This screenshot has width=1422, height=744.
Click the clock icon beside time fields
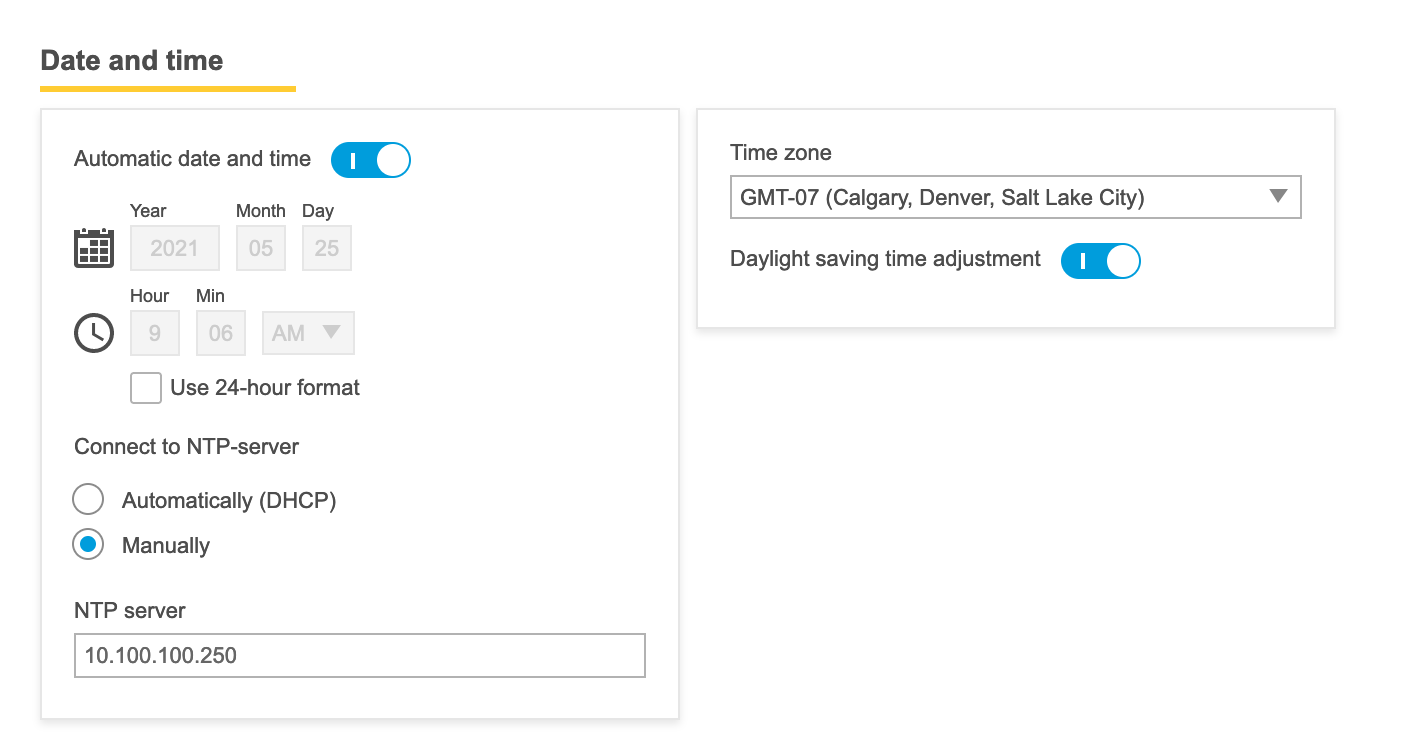point(94,333)
